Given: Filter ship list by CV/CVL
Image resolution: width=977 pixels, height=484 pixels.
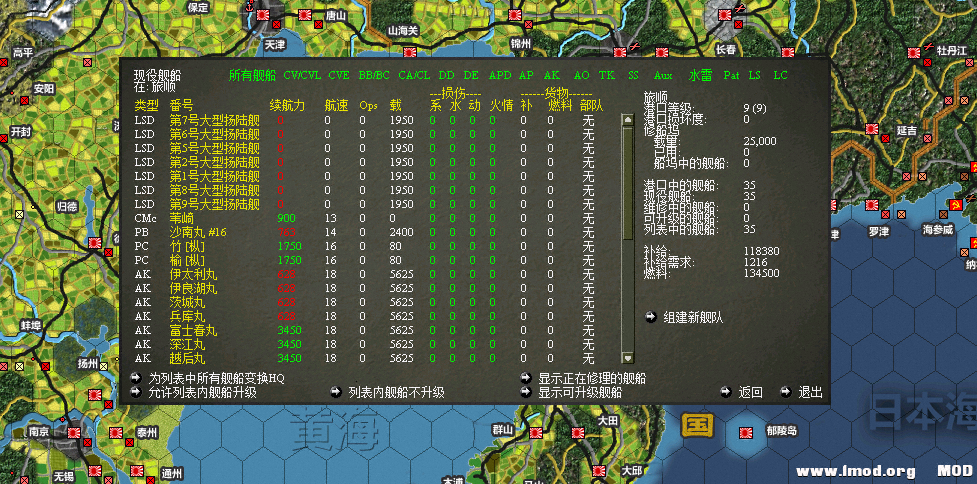Looking at the screenshot, I should pos(302,75).
